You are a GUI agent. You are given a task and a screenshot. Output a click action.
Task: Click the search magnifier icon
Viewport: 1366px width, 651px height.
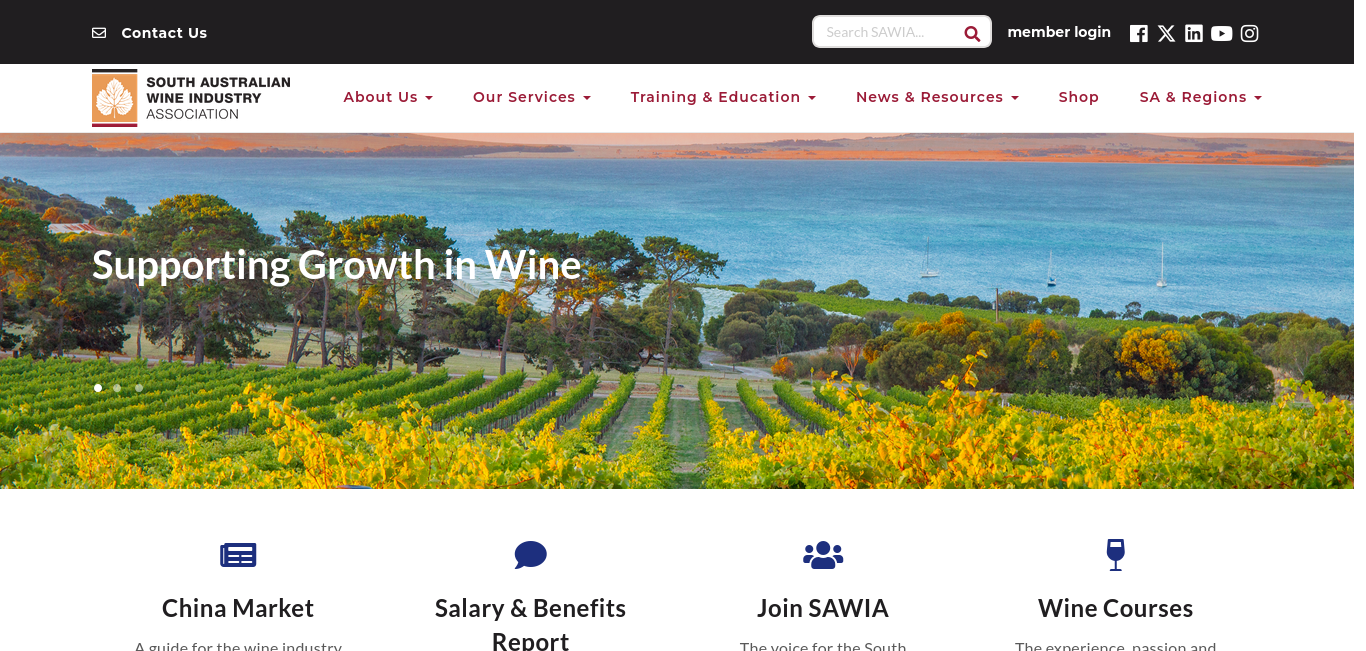(x=972, y=33)
